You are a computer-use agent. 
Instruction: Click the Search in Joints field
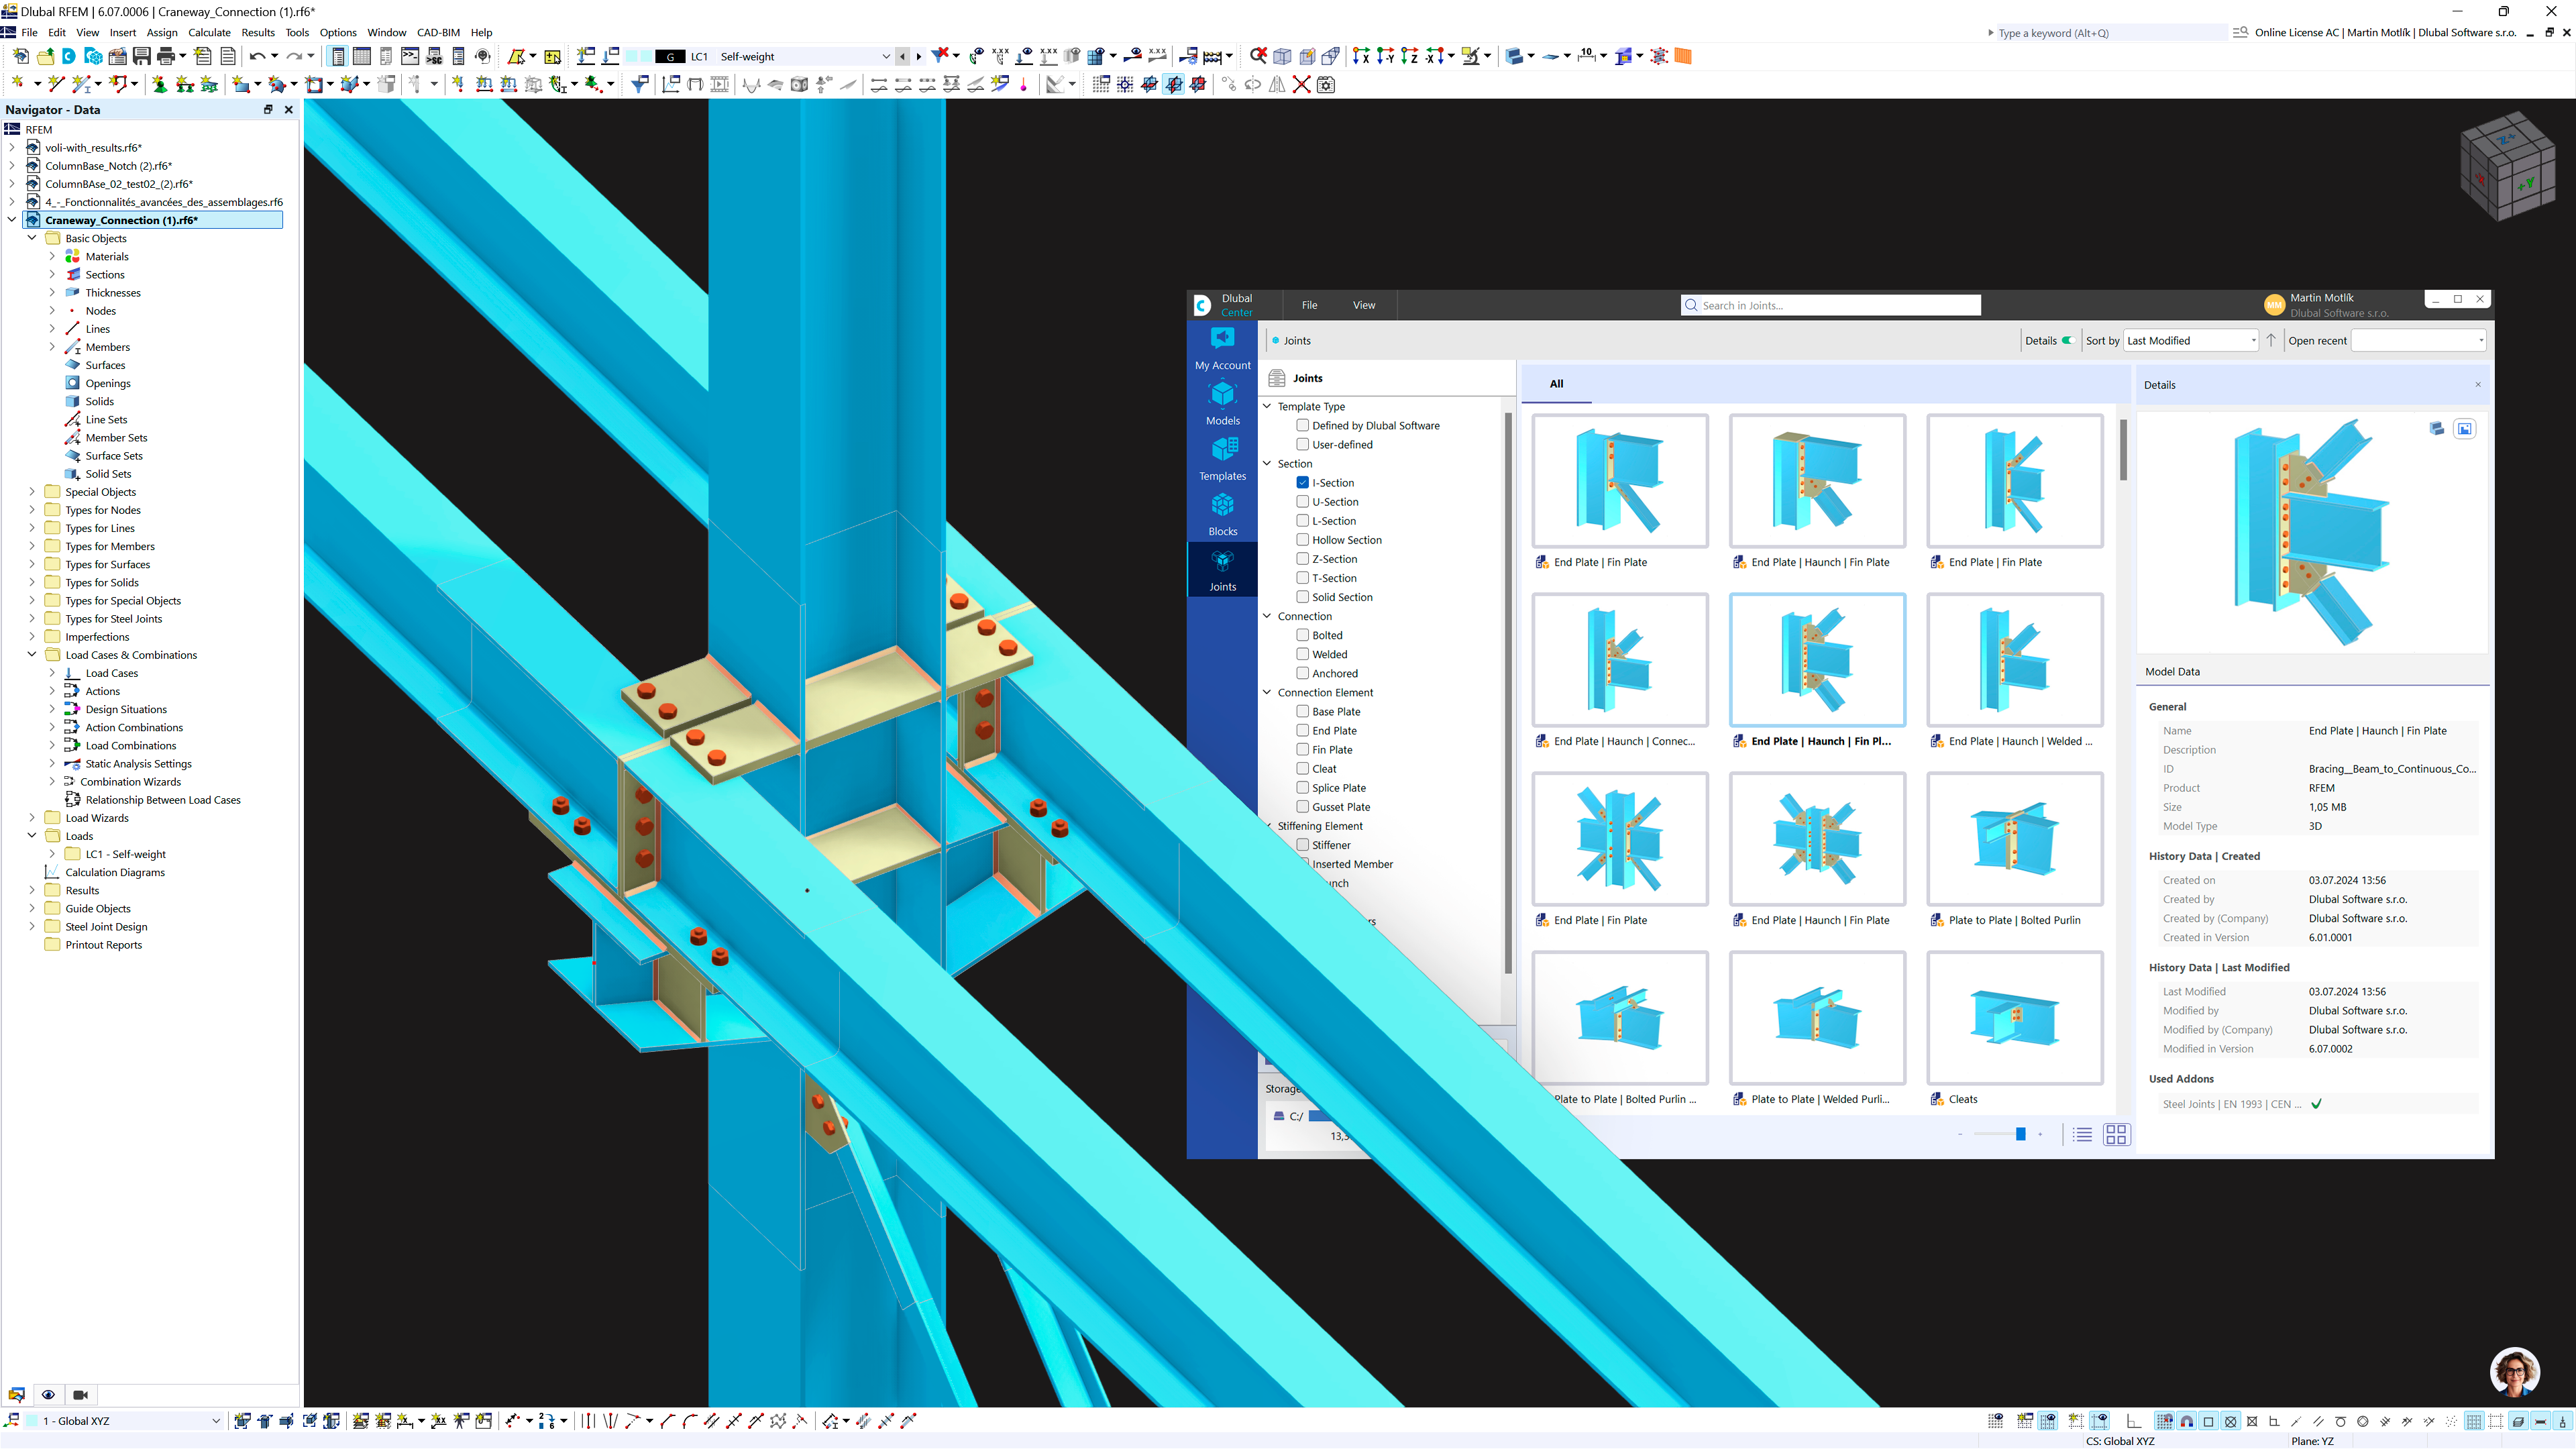(1830, 305)
